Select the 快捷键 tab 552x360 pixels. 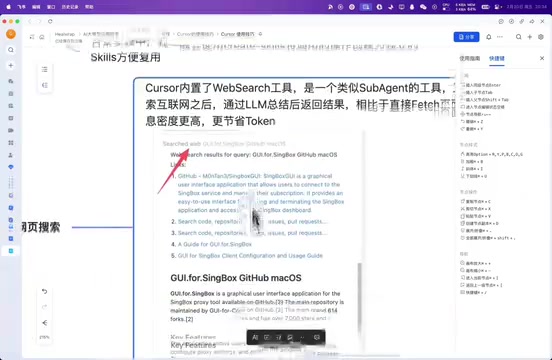497,58
